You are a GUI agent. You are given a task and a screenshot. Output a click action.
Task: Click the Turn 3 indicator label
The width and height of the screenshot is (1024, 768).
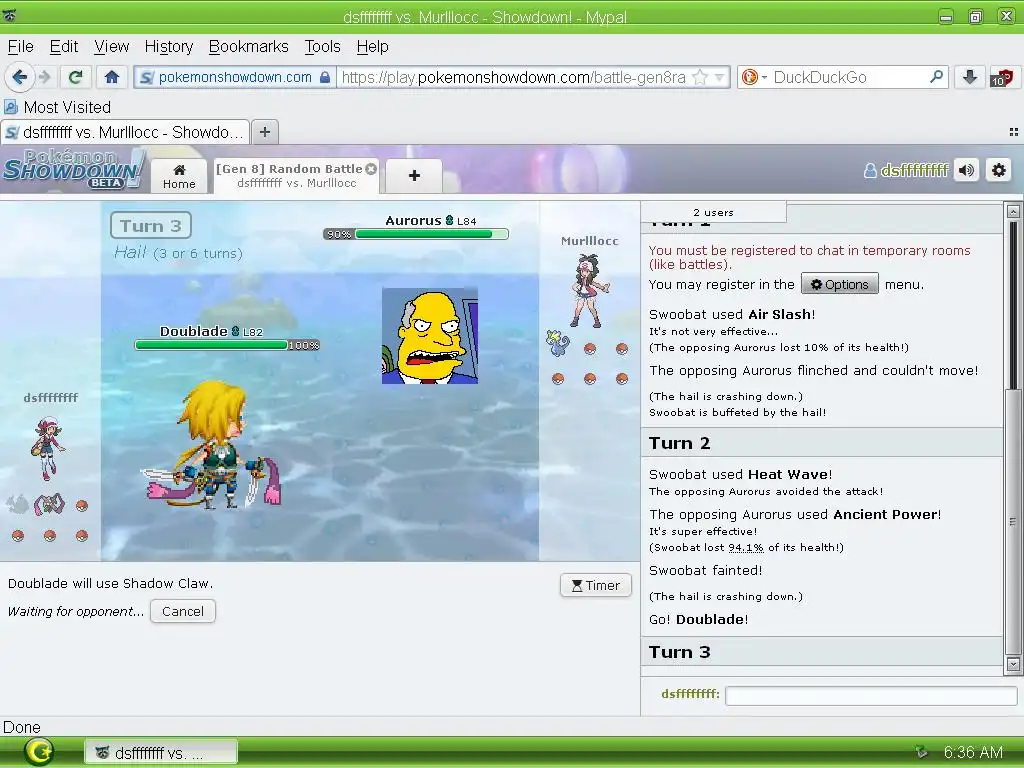[x=151, y=226]
